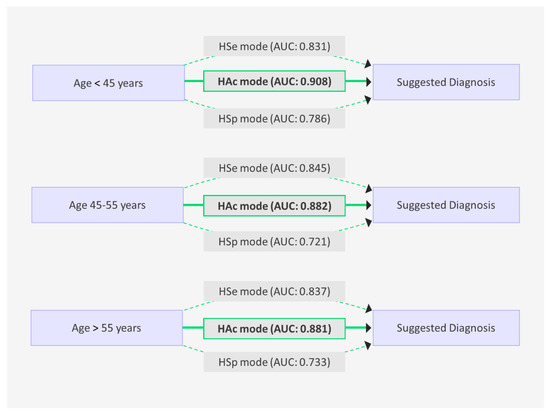Viewport: 550px width, 413px height.
Task: Click solid arrowhead after HAc 0.881
Action: click(x=369, y=328)
